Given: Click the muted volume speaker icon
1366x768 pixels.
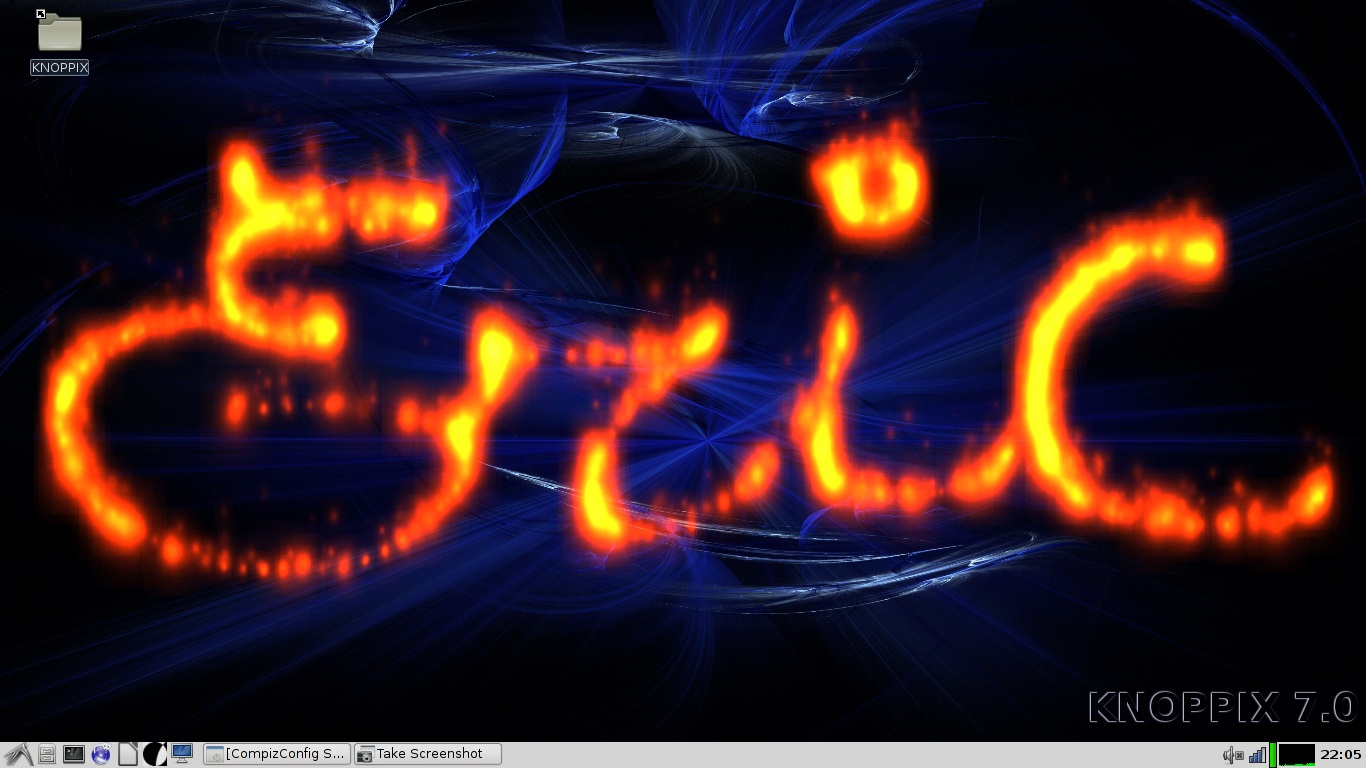Looking at the screenshot, I should click(x=1233, y=755).
